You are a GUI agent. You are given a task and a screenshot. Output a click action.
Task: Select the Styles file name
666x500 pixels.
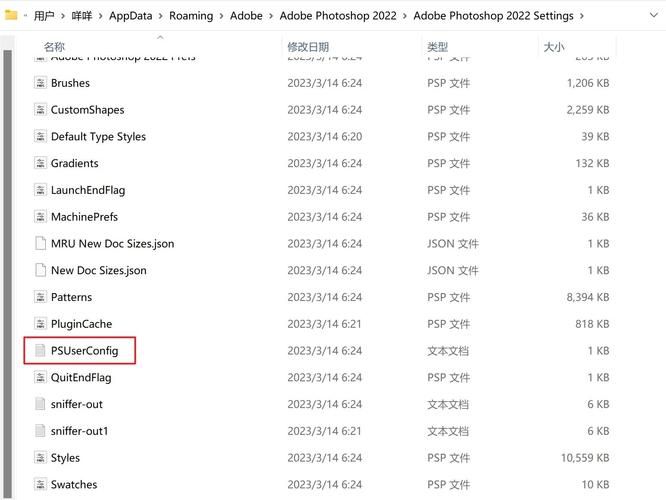pos(65,458)
